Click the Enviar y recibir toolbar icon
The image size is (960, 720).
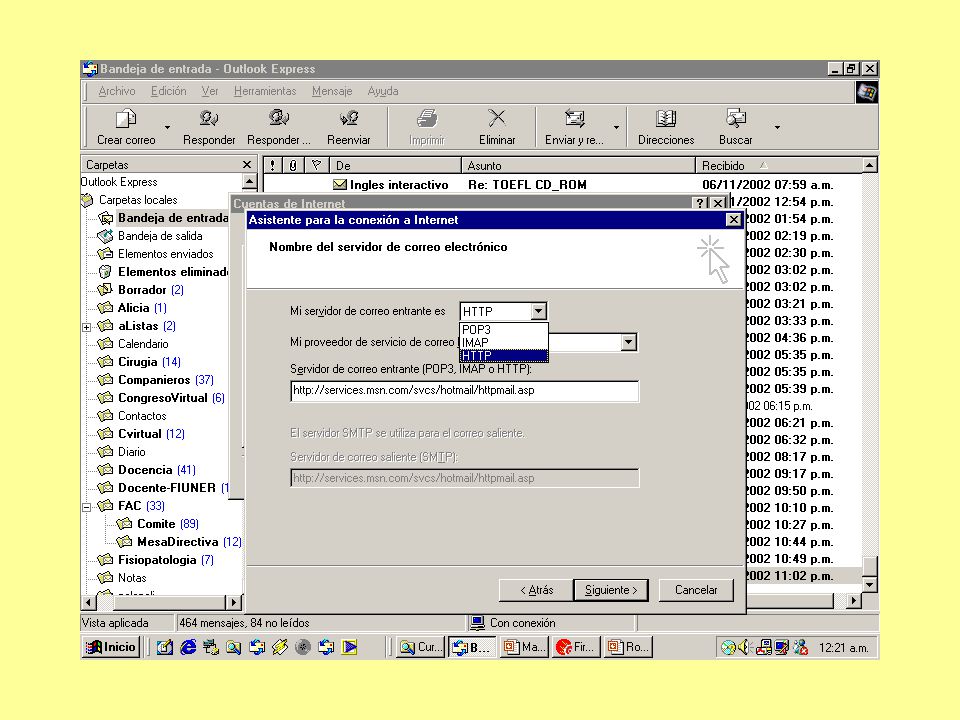pos(574,118)
